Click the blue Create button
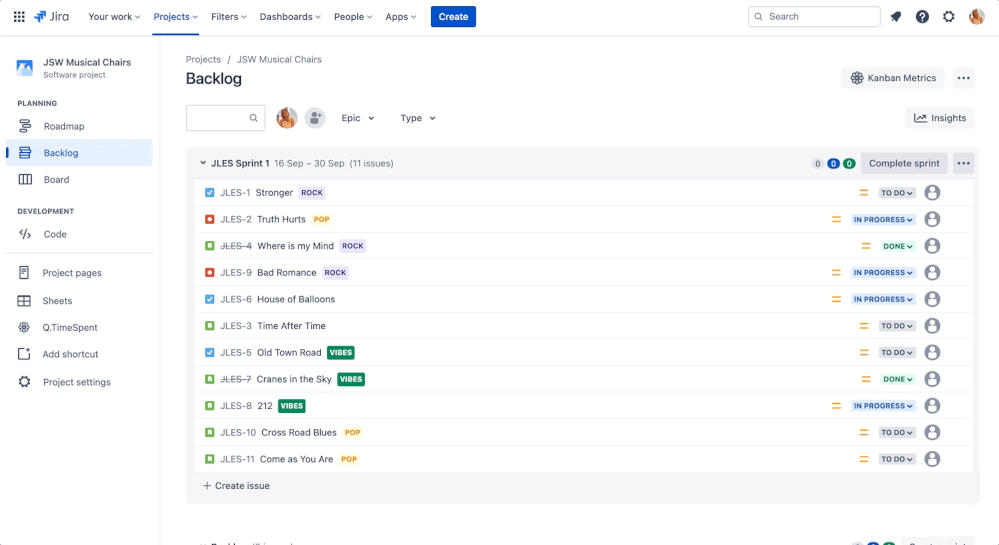999x545 pixels. point(453,17)
